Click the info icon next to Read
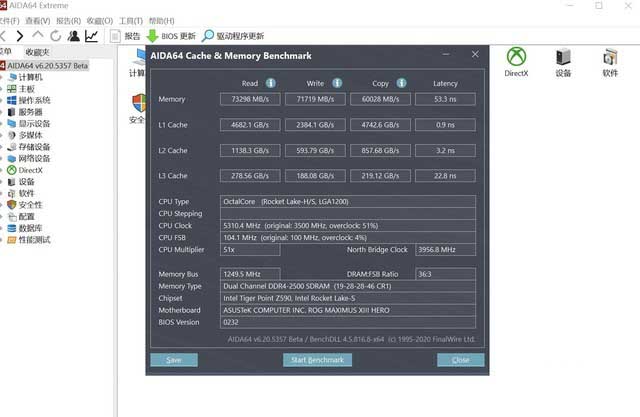 [x=271, y=84]
